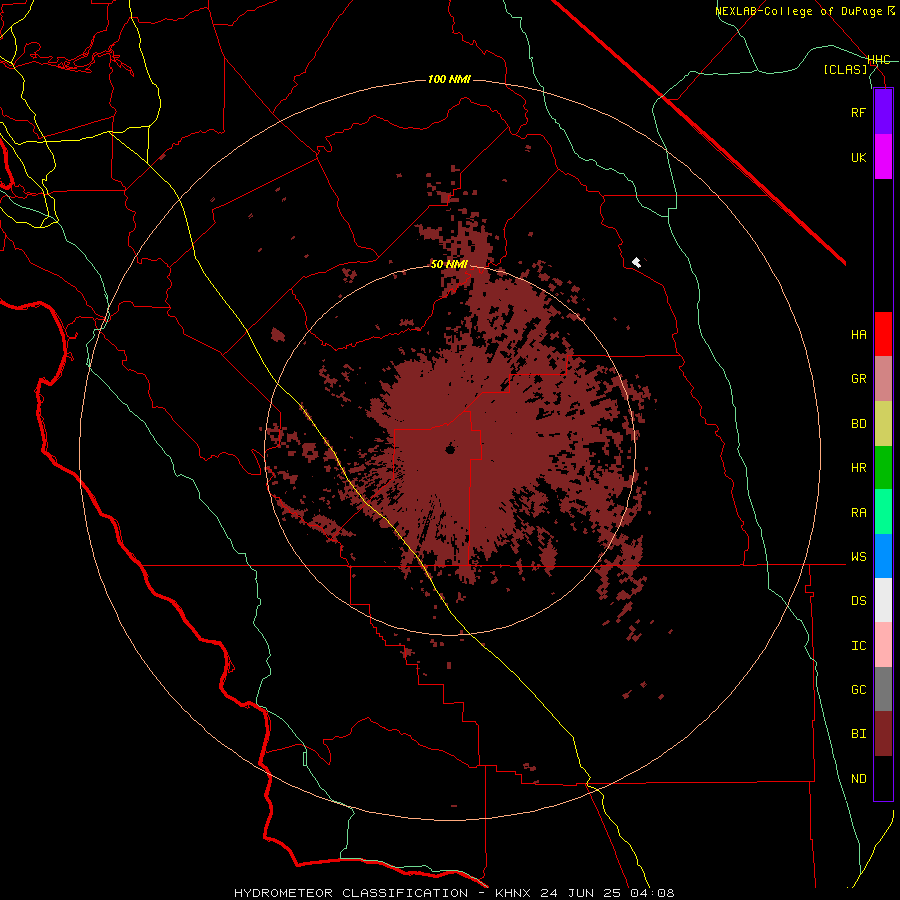900x900 pixels.
Task: Click the GC gray legend swatch
Action: click(x=883, y=689)
